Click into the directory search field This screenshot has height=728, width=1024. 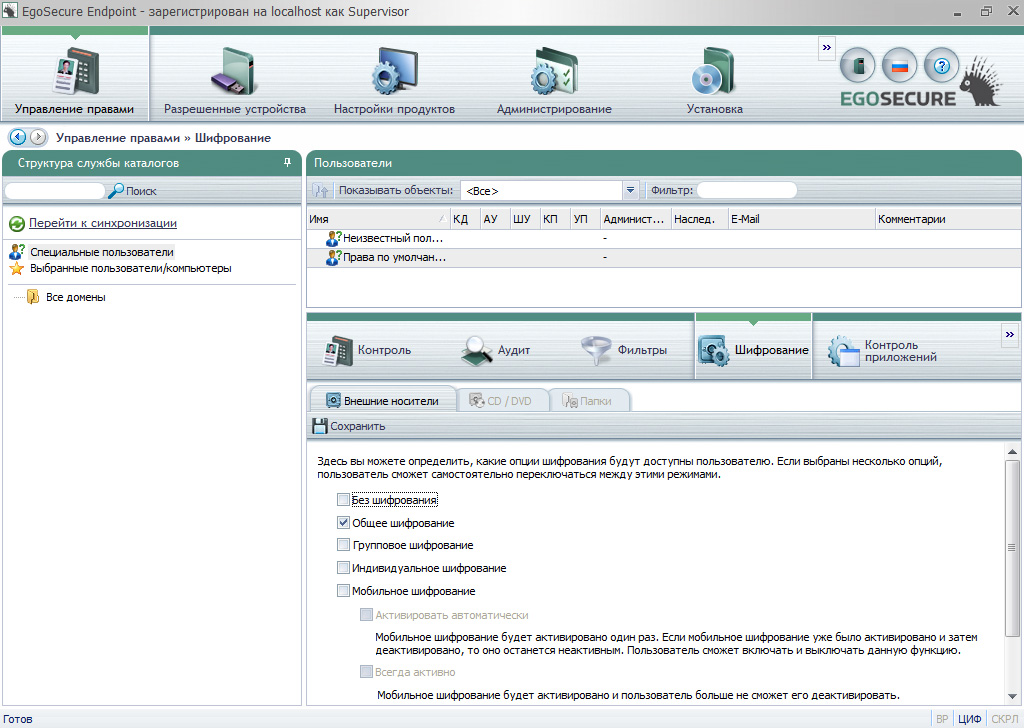tap(55, 191)
